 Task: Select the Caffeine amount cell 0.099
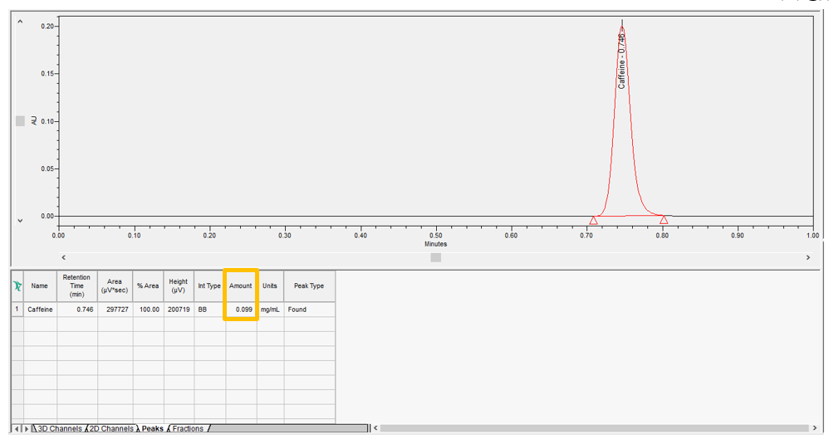click(241, 311)
